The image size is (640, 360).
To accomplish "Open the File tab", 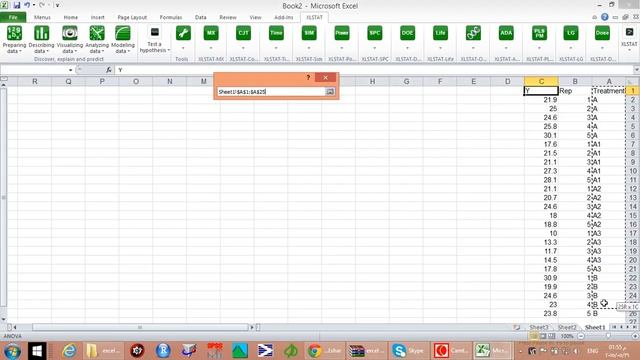I will 13,17.
